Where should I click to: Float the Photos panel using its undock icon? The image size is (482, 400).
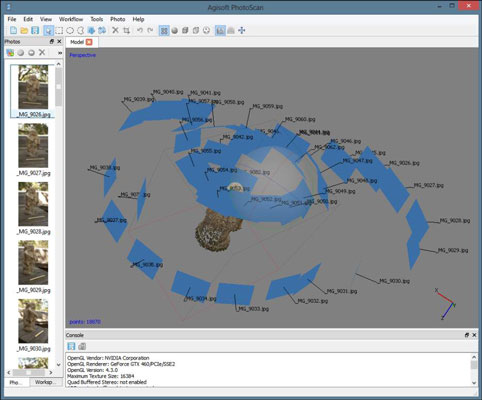52,41
